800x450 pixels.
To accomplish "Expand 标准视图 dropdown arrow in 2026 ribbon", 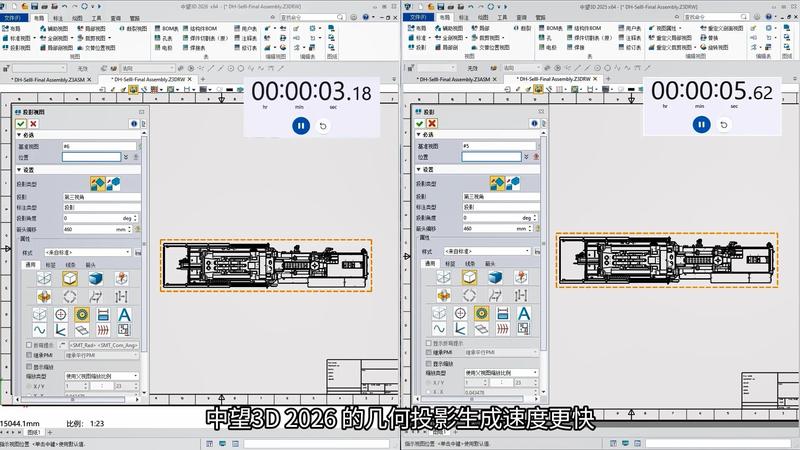I will pyautogui.click(x=35, y=38).
